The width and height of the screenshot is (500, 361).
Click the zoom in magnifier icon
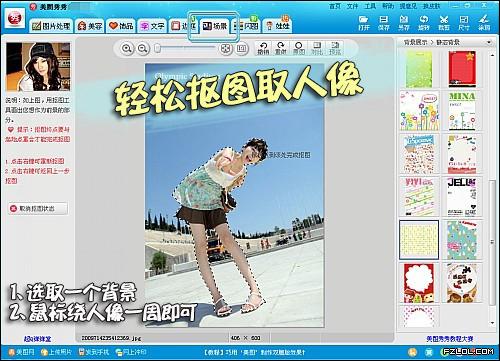[127, 49]
